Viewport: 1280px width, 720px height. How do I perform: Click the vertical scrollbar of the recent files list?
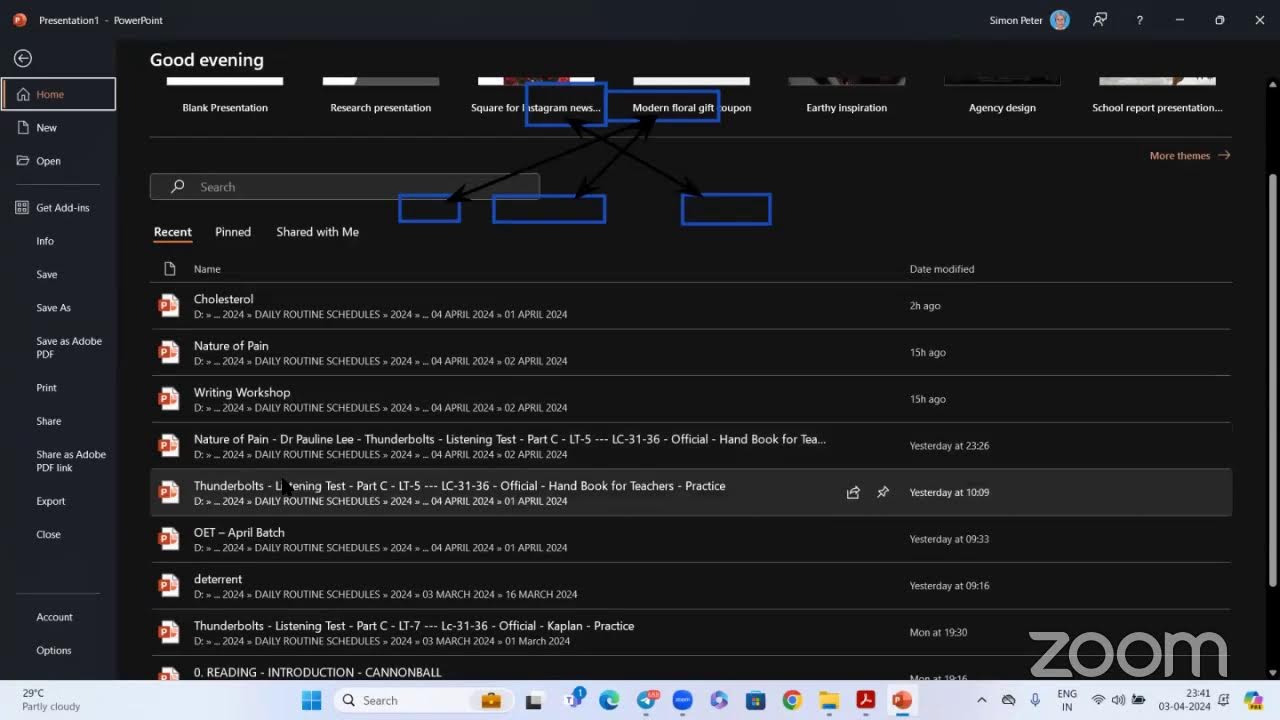1272,380
